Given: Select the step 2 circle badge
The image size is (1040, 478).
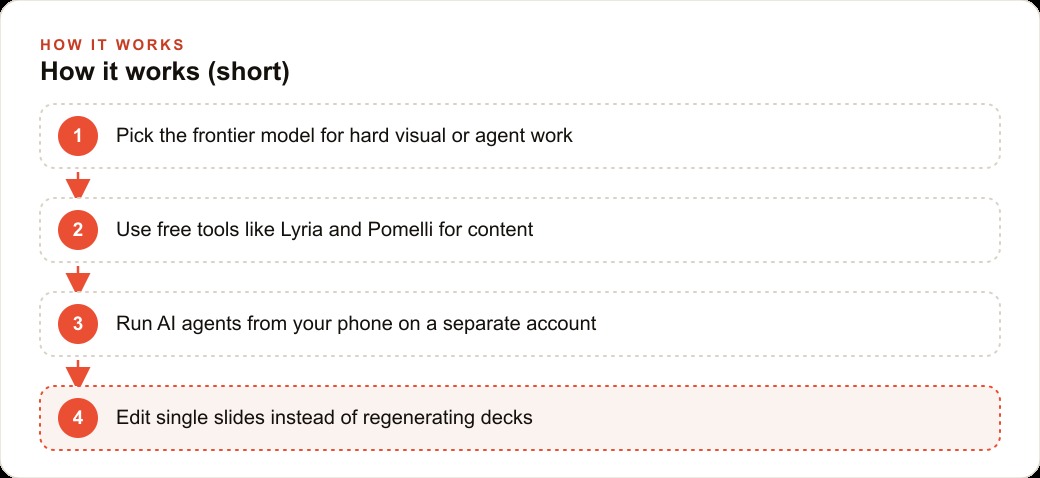Looking at the screenshot, I should pos(78,230).
